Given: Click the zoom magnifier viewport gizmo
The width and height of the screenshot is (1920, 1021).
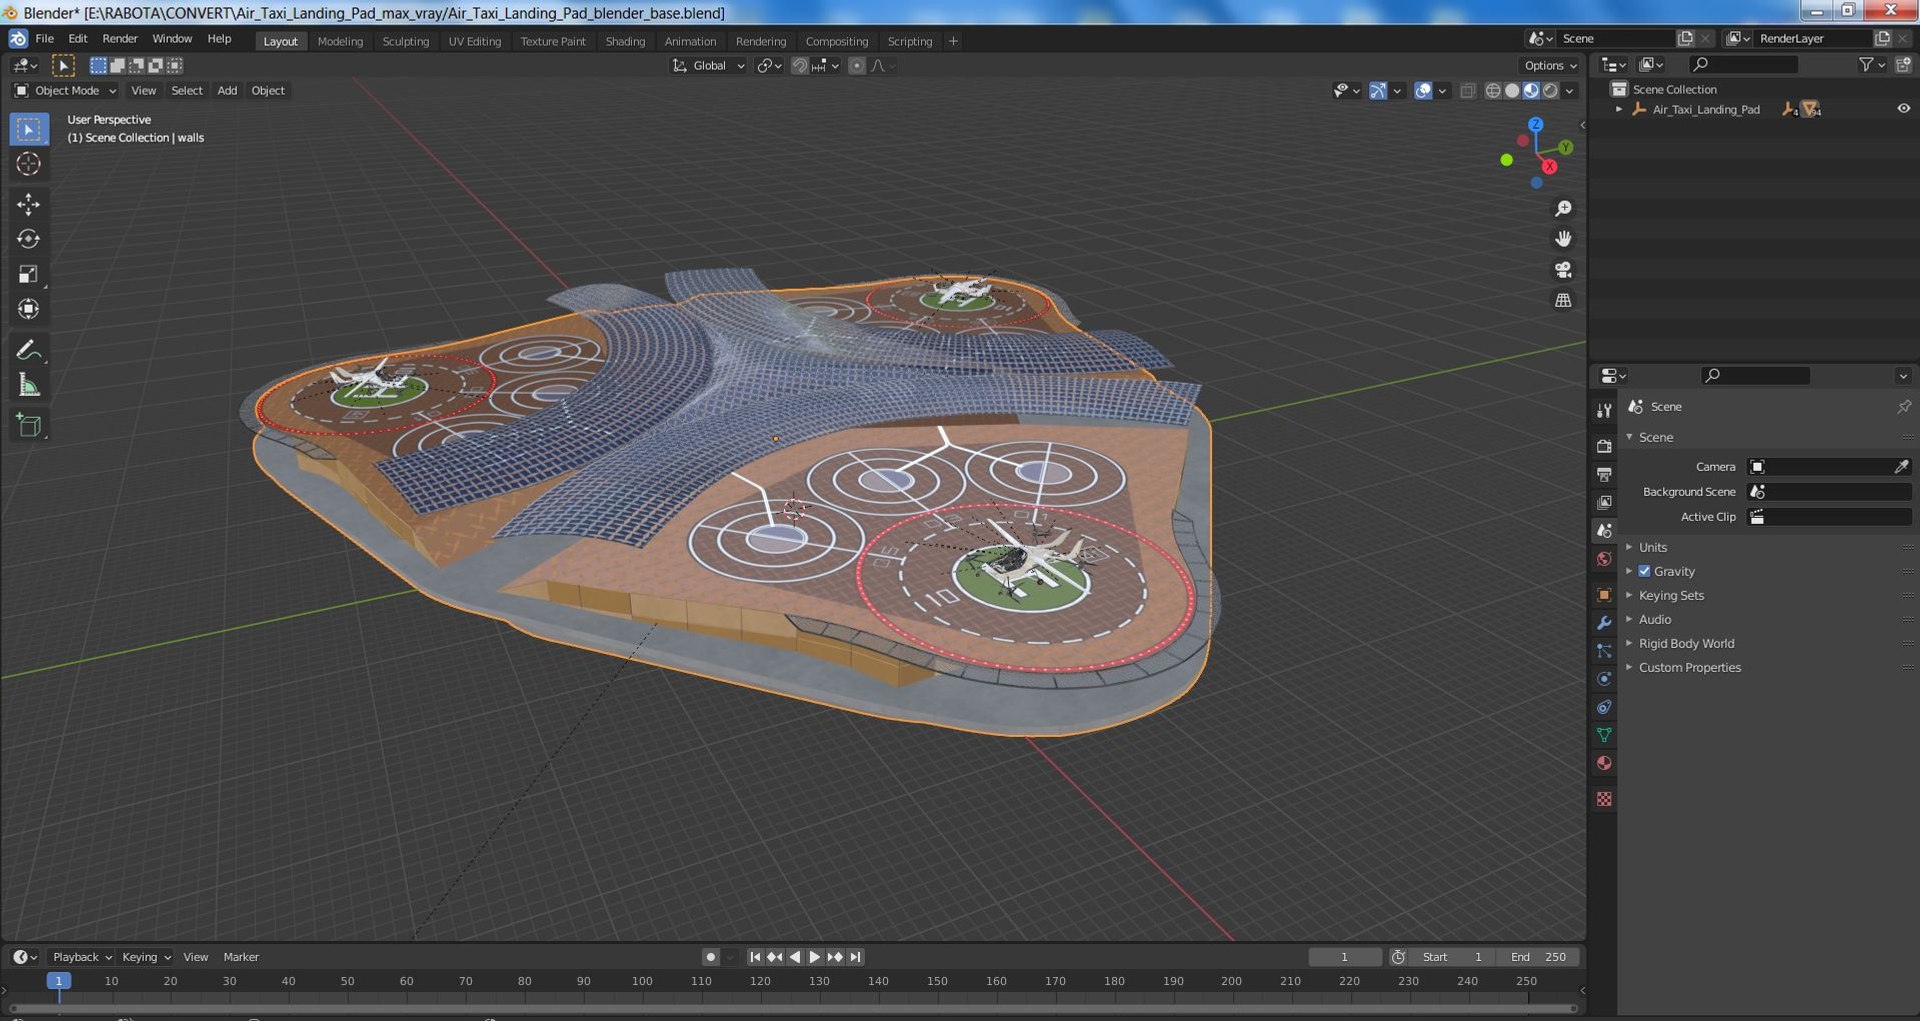Looking at the screenshot, I should [1563, 208].
